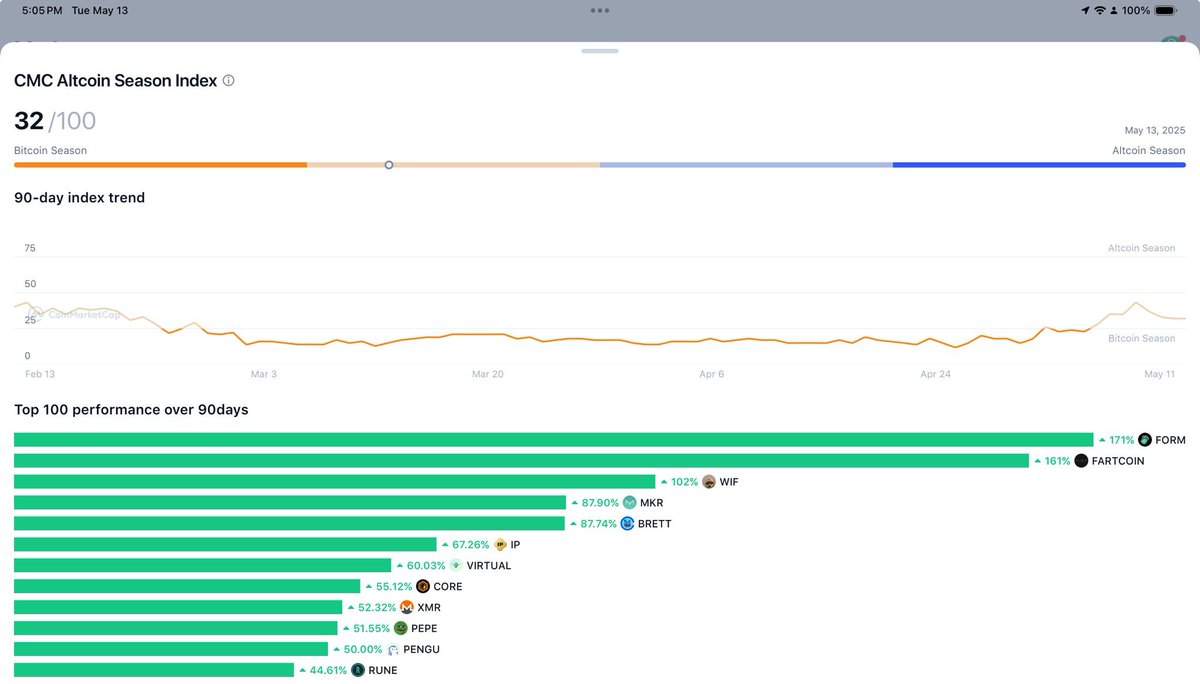The image size is (1200, 684).
Task: Tap the dark orange Bitcoin Season segment
Action: 160,165
